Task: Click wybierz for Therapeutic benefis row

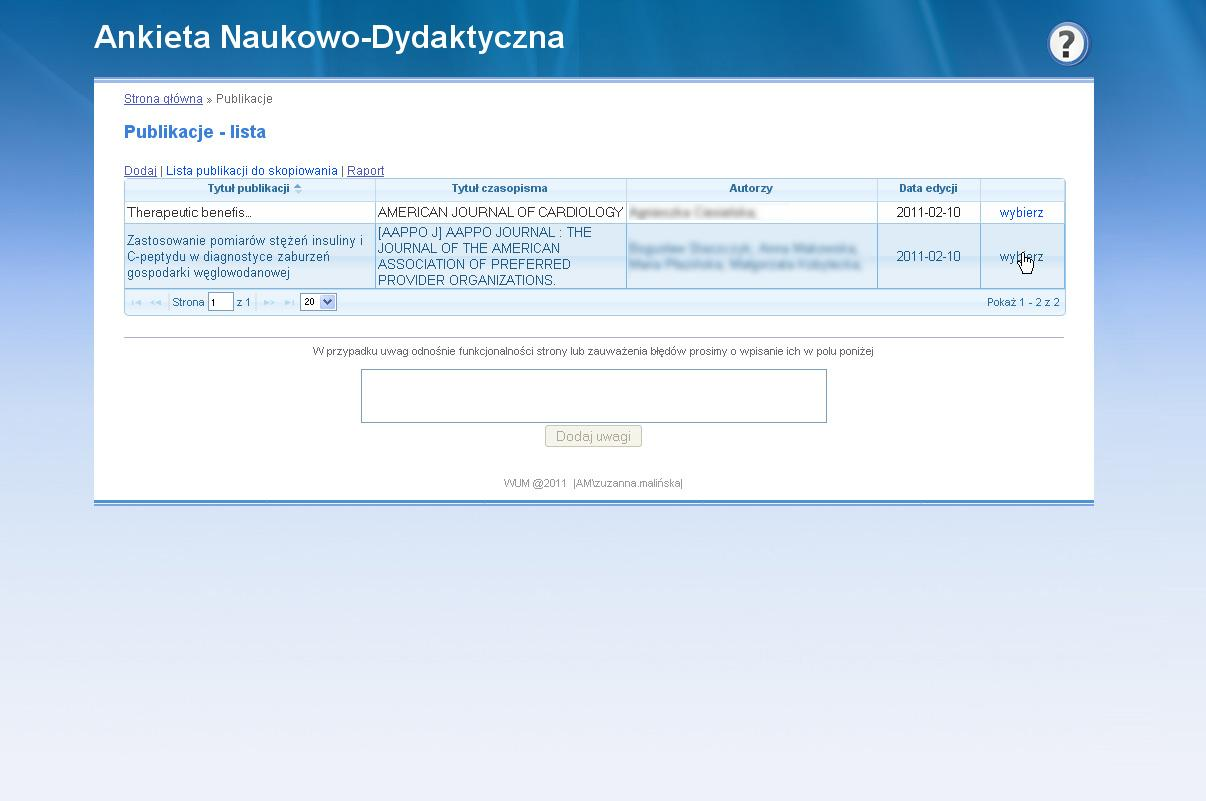Action: pos(1021,213)
